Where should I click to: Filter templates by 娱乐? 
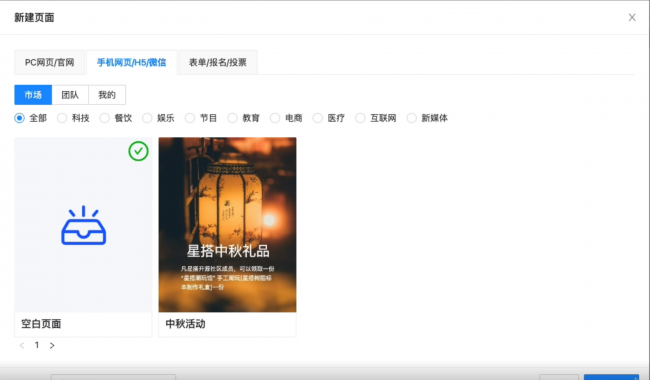pyautogui.click(x=148, y=118)
